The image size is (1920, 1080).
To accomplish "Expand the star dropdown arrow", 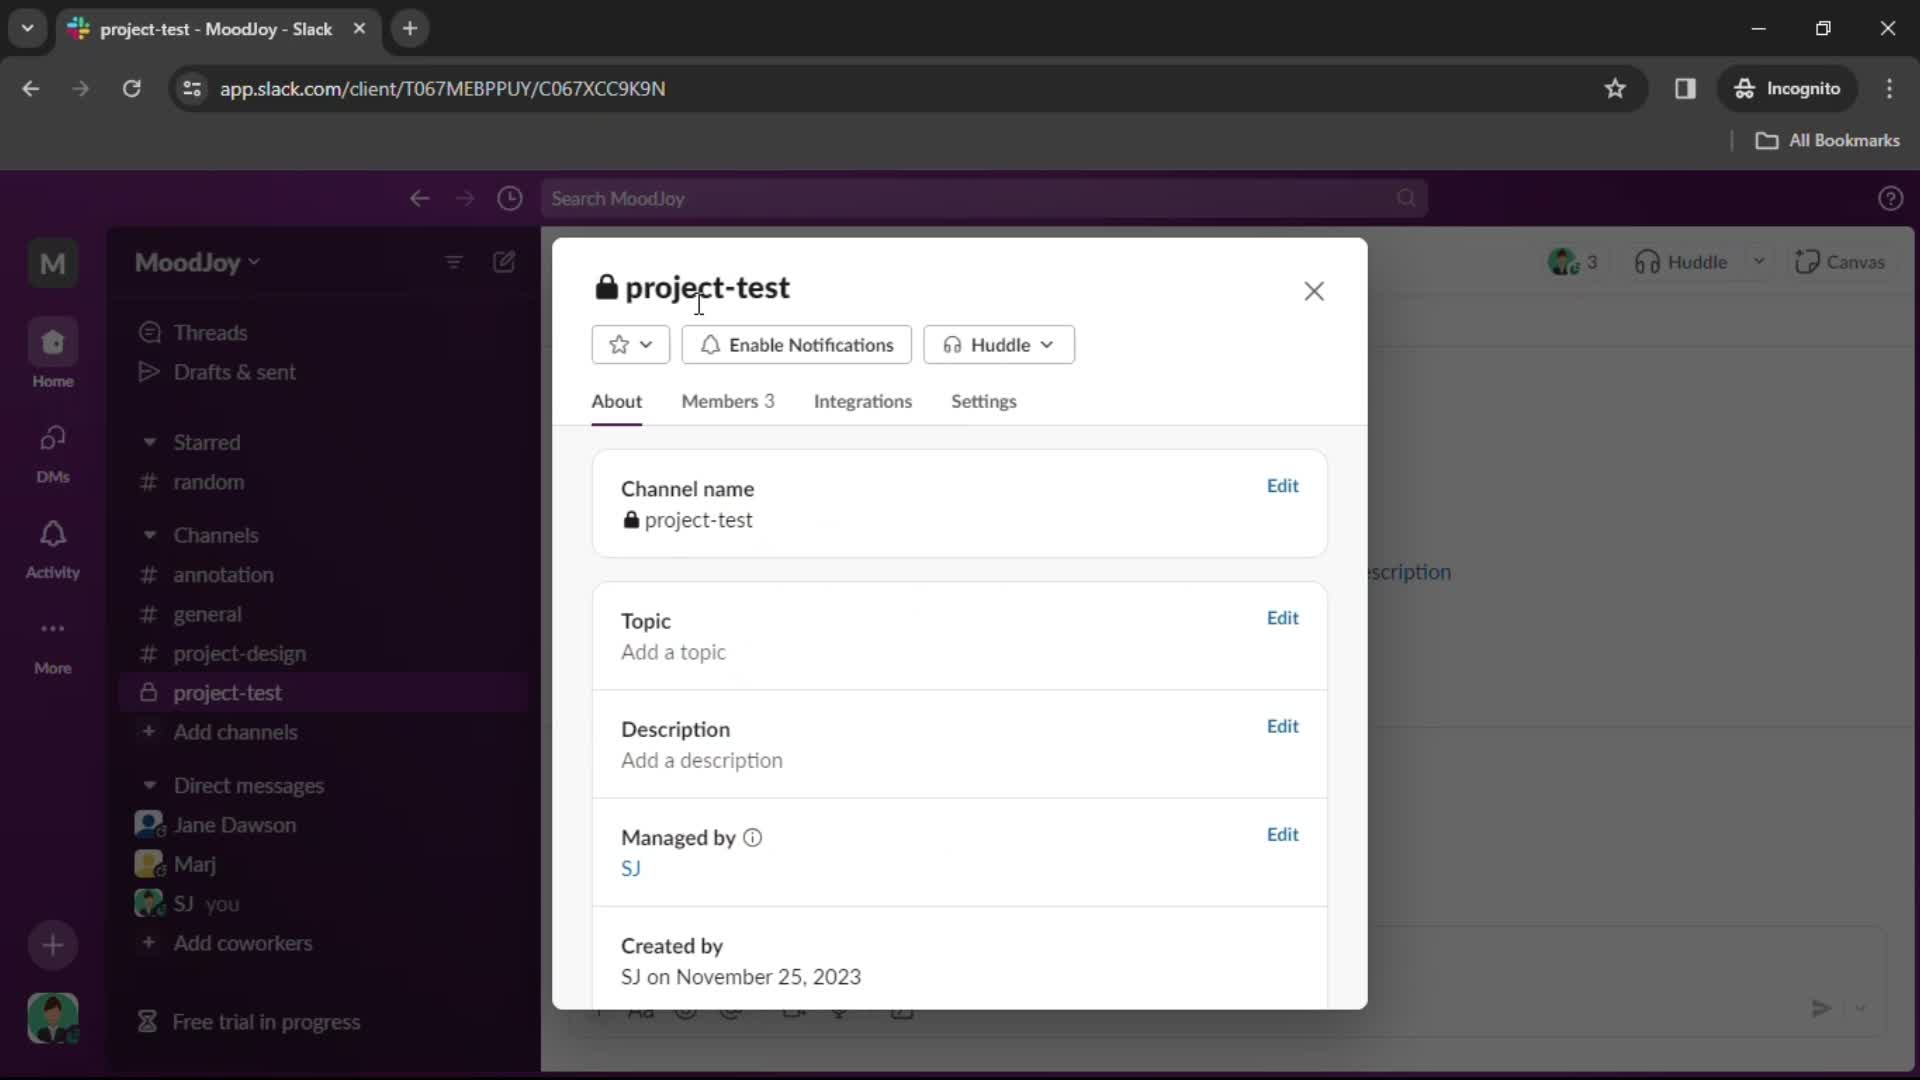I will coord(645,344).
